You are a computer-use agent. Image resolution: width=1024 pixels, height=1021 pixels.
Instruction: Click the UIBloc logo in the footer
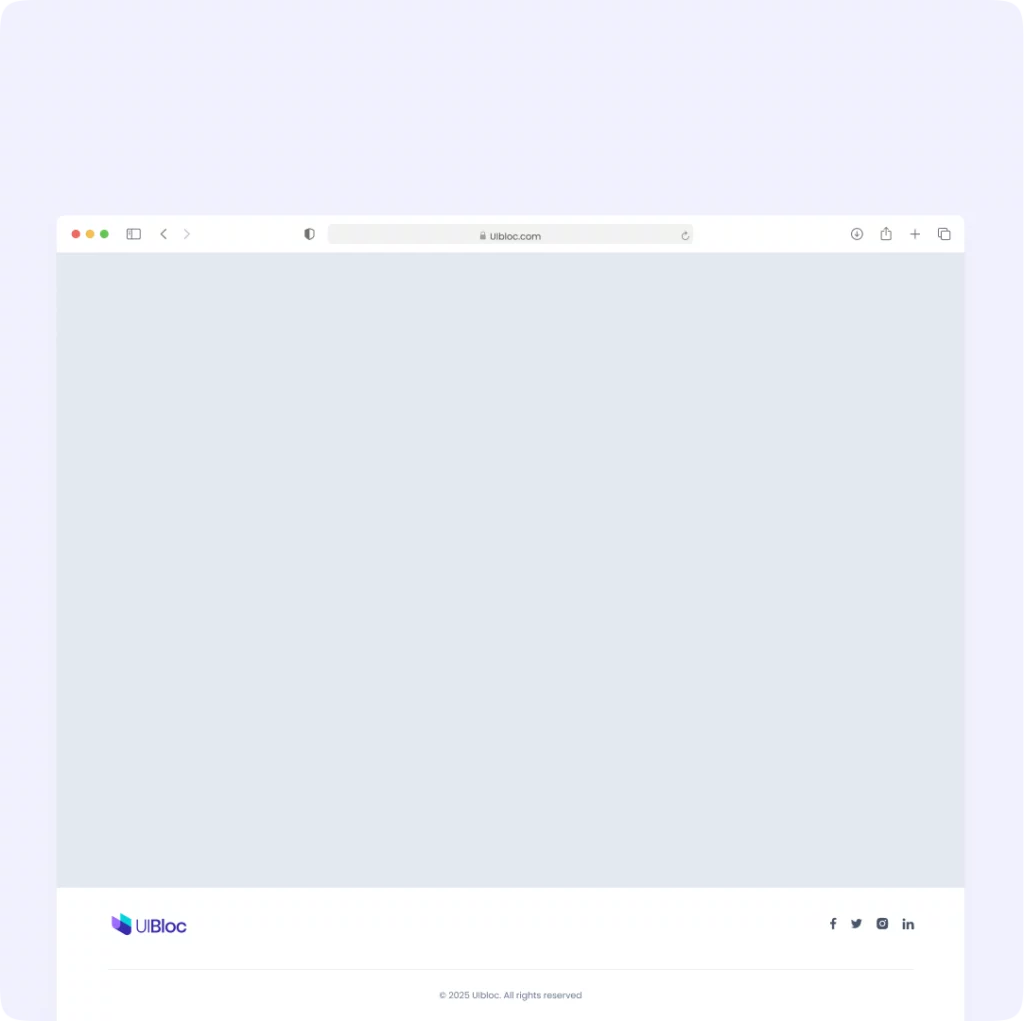[x=149, y=924]
